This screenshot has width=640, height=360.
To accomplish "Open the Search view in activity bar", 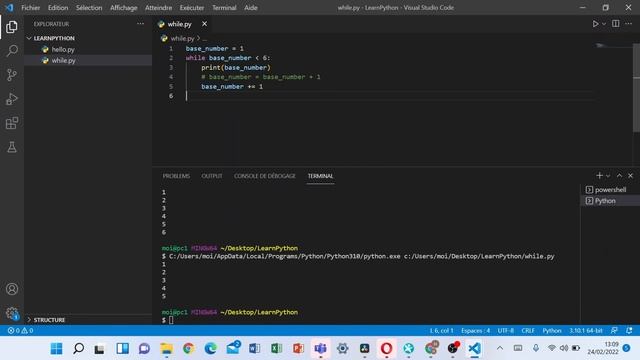I will (x=12, y=51).
